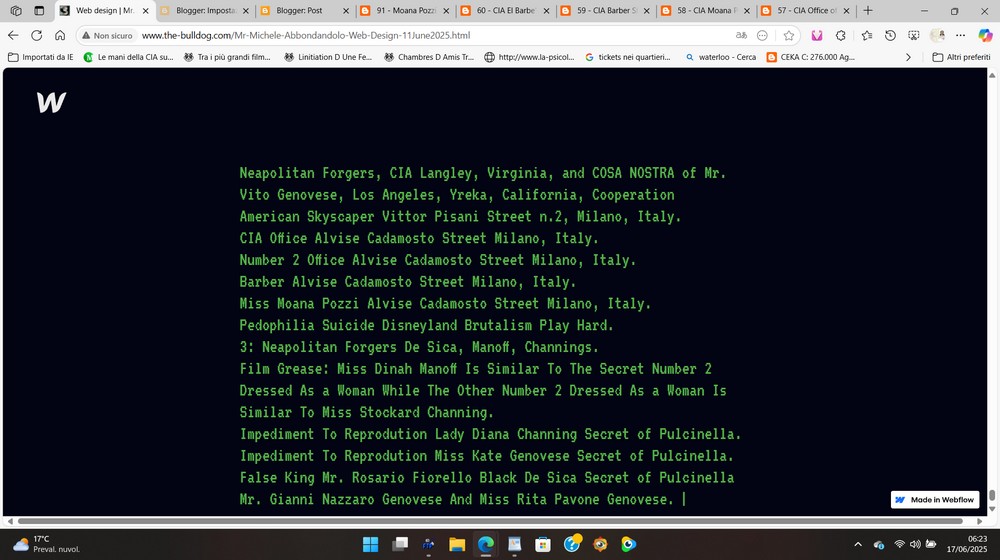Open the browser profile avatar
1000x560 pixels.
coord(938,36)
